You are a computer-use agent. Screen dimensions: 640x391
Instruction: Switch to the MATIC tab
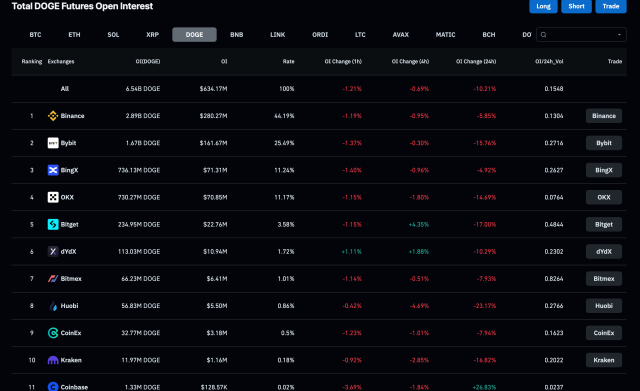coord(445,35)
